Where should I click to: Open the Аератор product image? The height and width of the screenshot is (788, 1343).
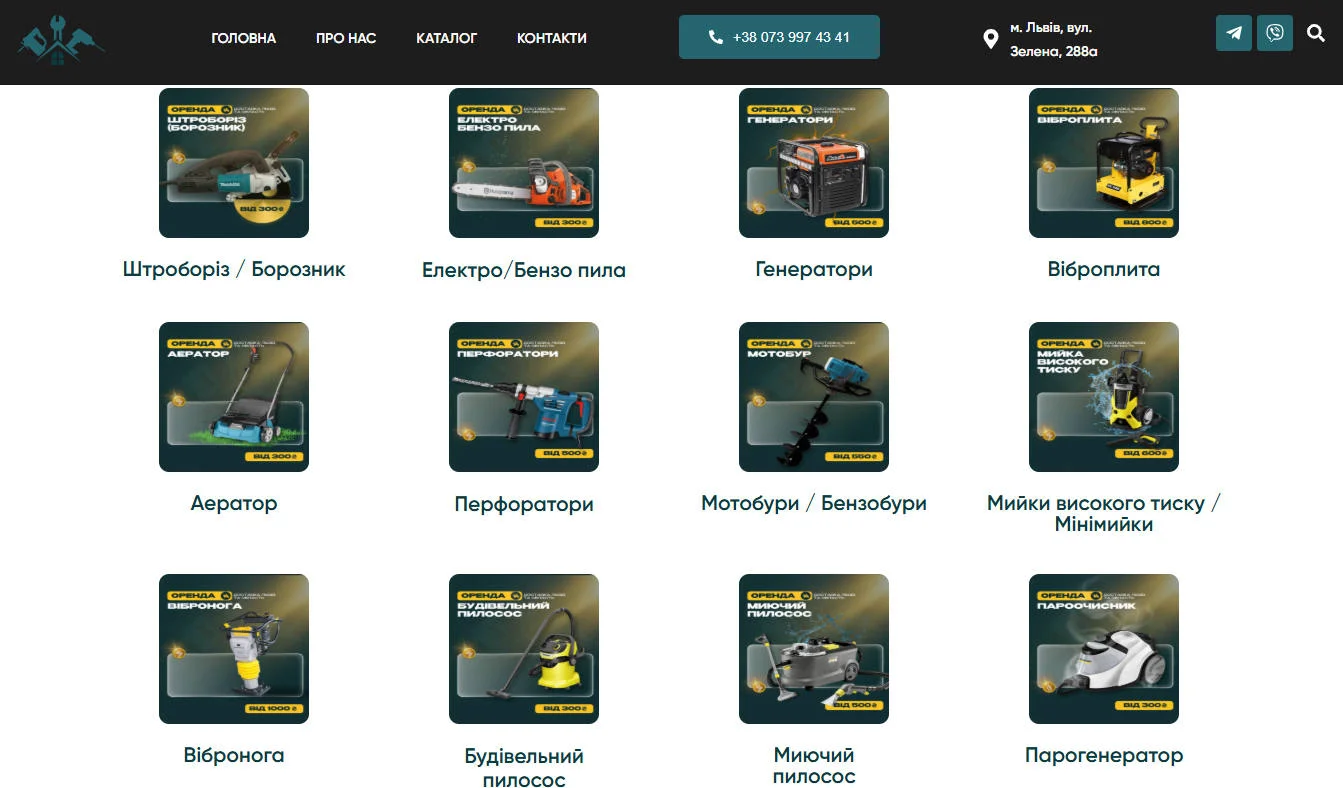(x=234, y=397)
